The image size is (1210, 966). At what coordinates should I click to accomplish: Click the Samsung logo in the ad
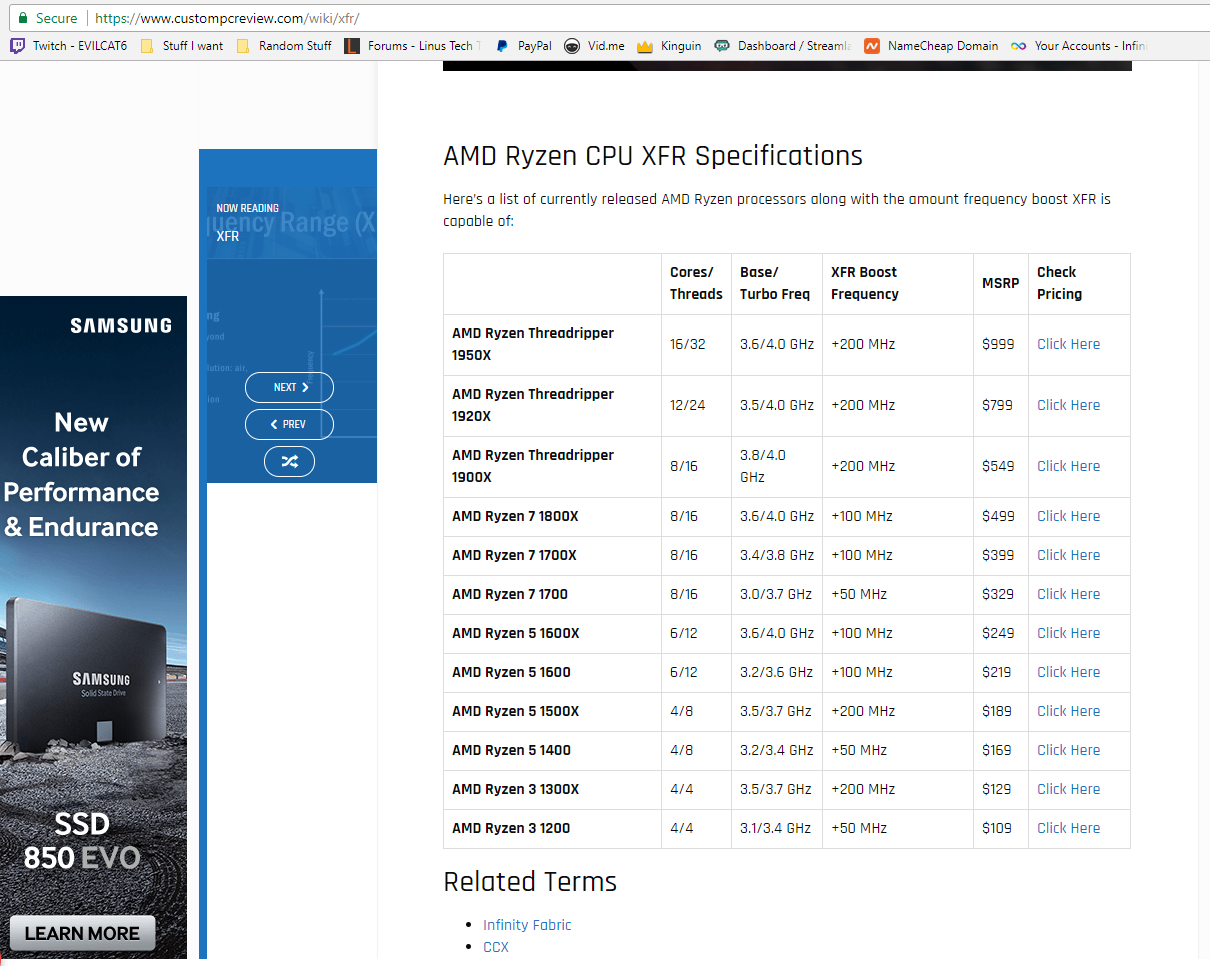coord(121,325)
